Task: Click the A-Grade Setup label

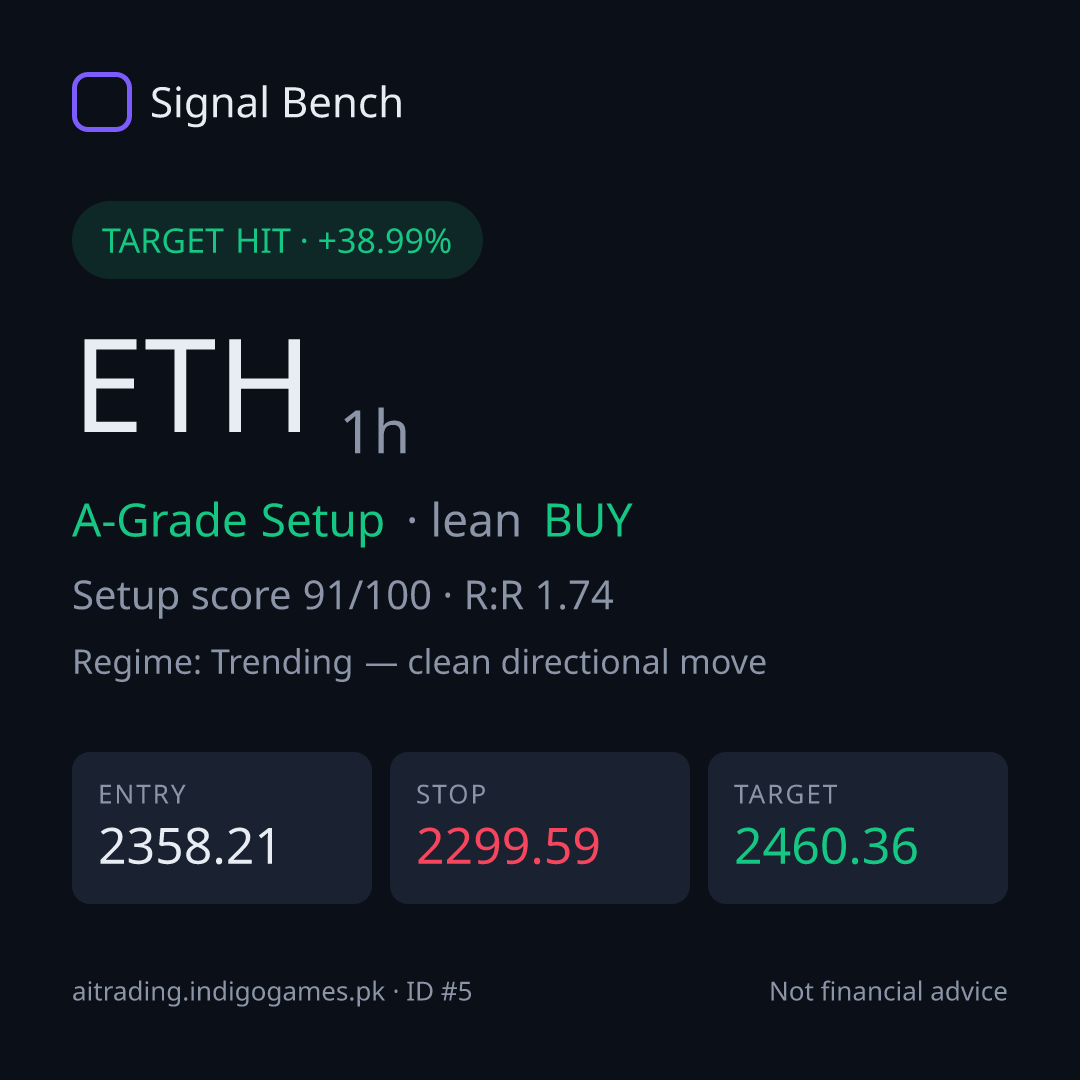Action: point(228,521)
